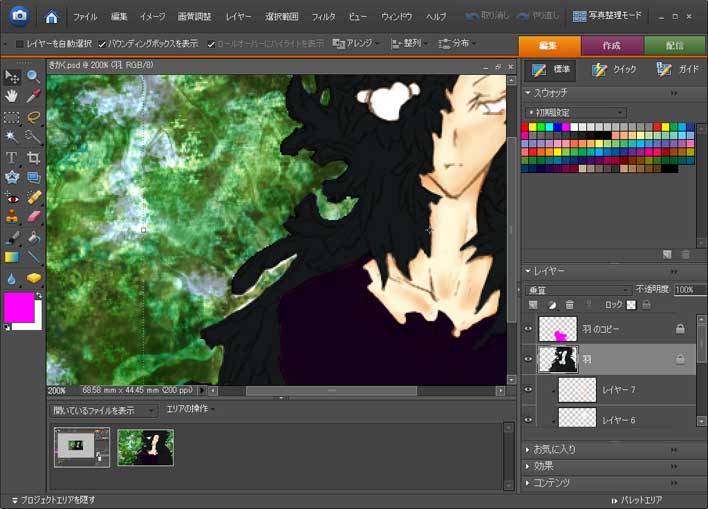The height and width of the screenshot is (509, 708).
Task: Select the Cookie Cutter tool
Action: (x=12, y=177)
